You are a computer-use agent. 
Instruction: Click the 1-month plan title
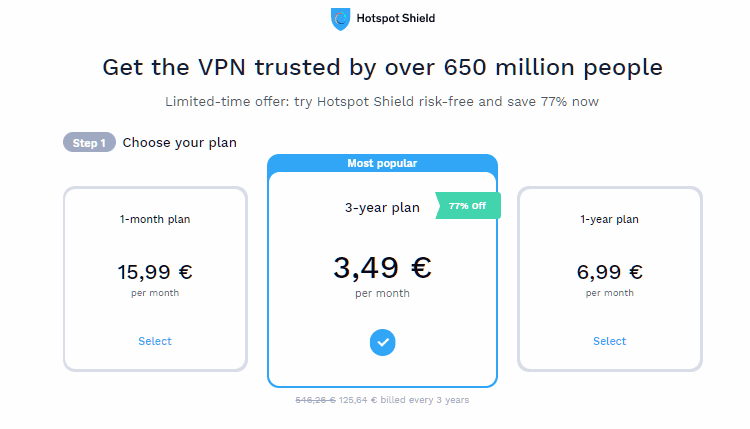pyautogui.click(x=155, y=219)
